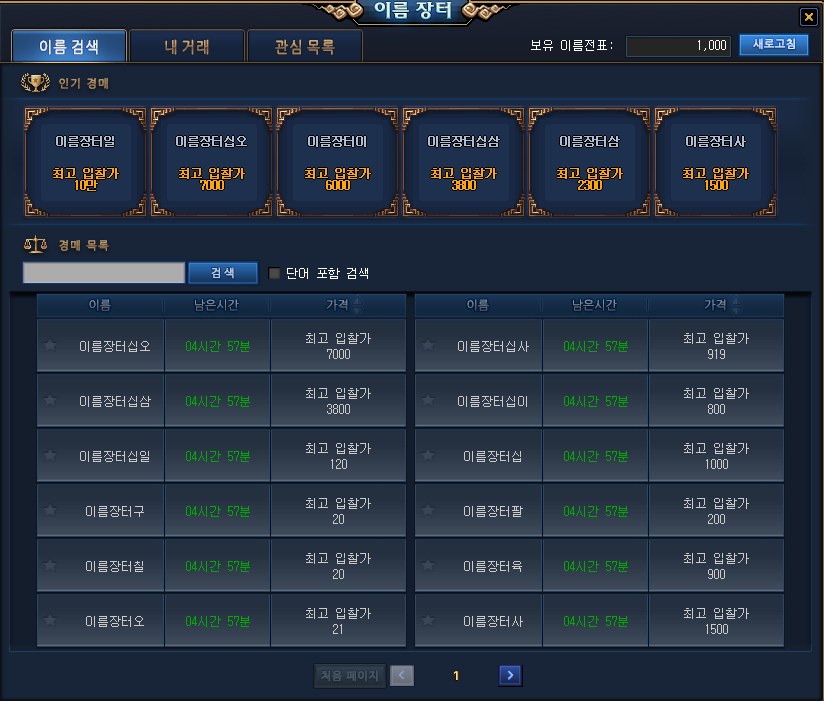Toggle favorite star for 이름장터오
This screenshot has height=701, width=824.
pyautogui.click(x=50, y=621)
